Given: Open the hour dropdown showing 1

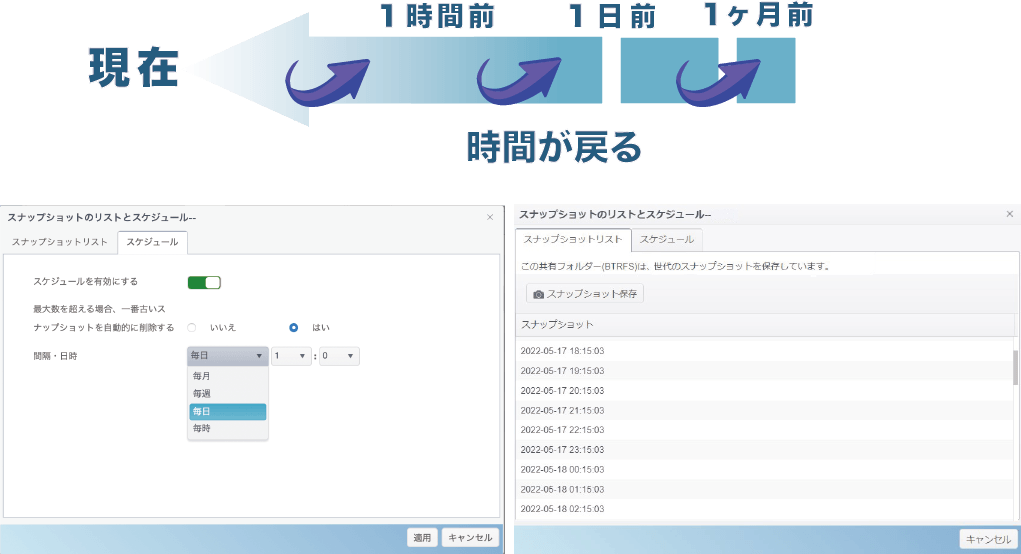Looking at the screenshot, I should (x=290, y=356).
